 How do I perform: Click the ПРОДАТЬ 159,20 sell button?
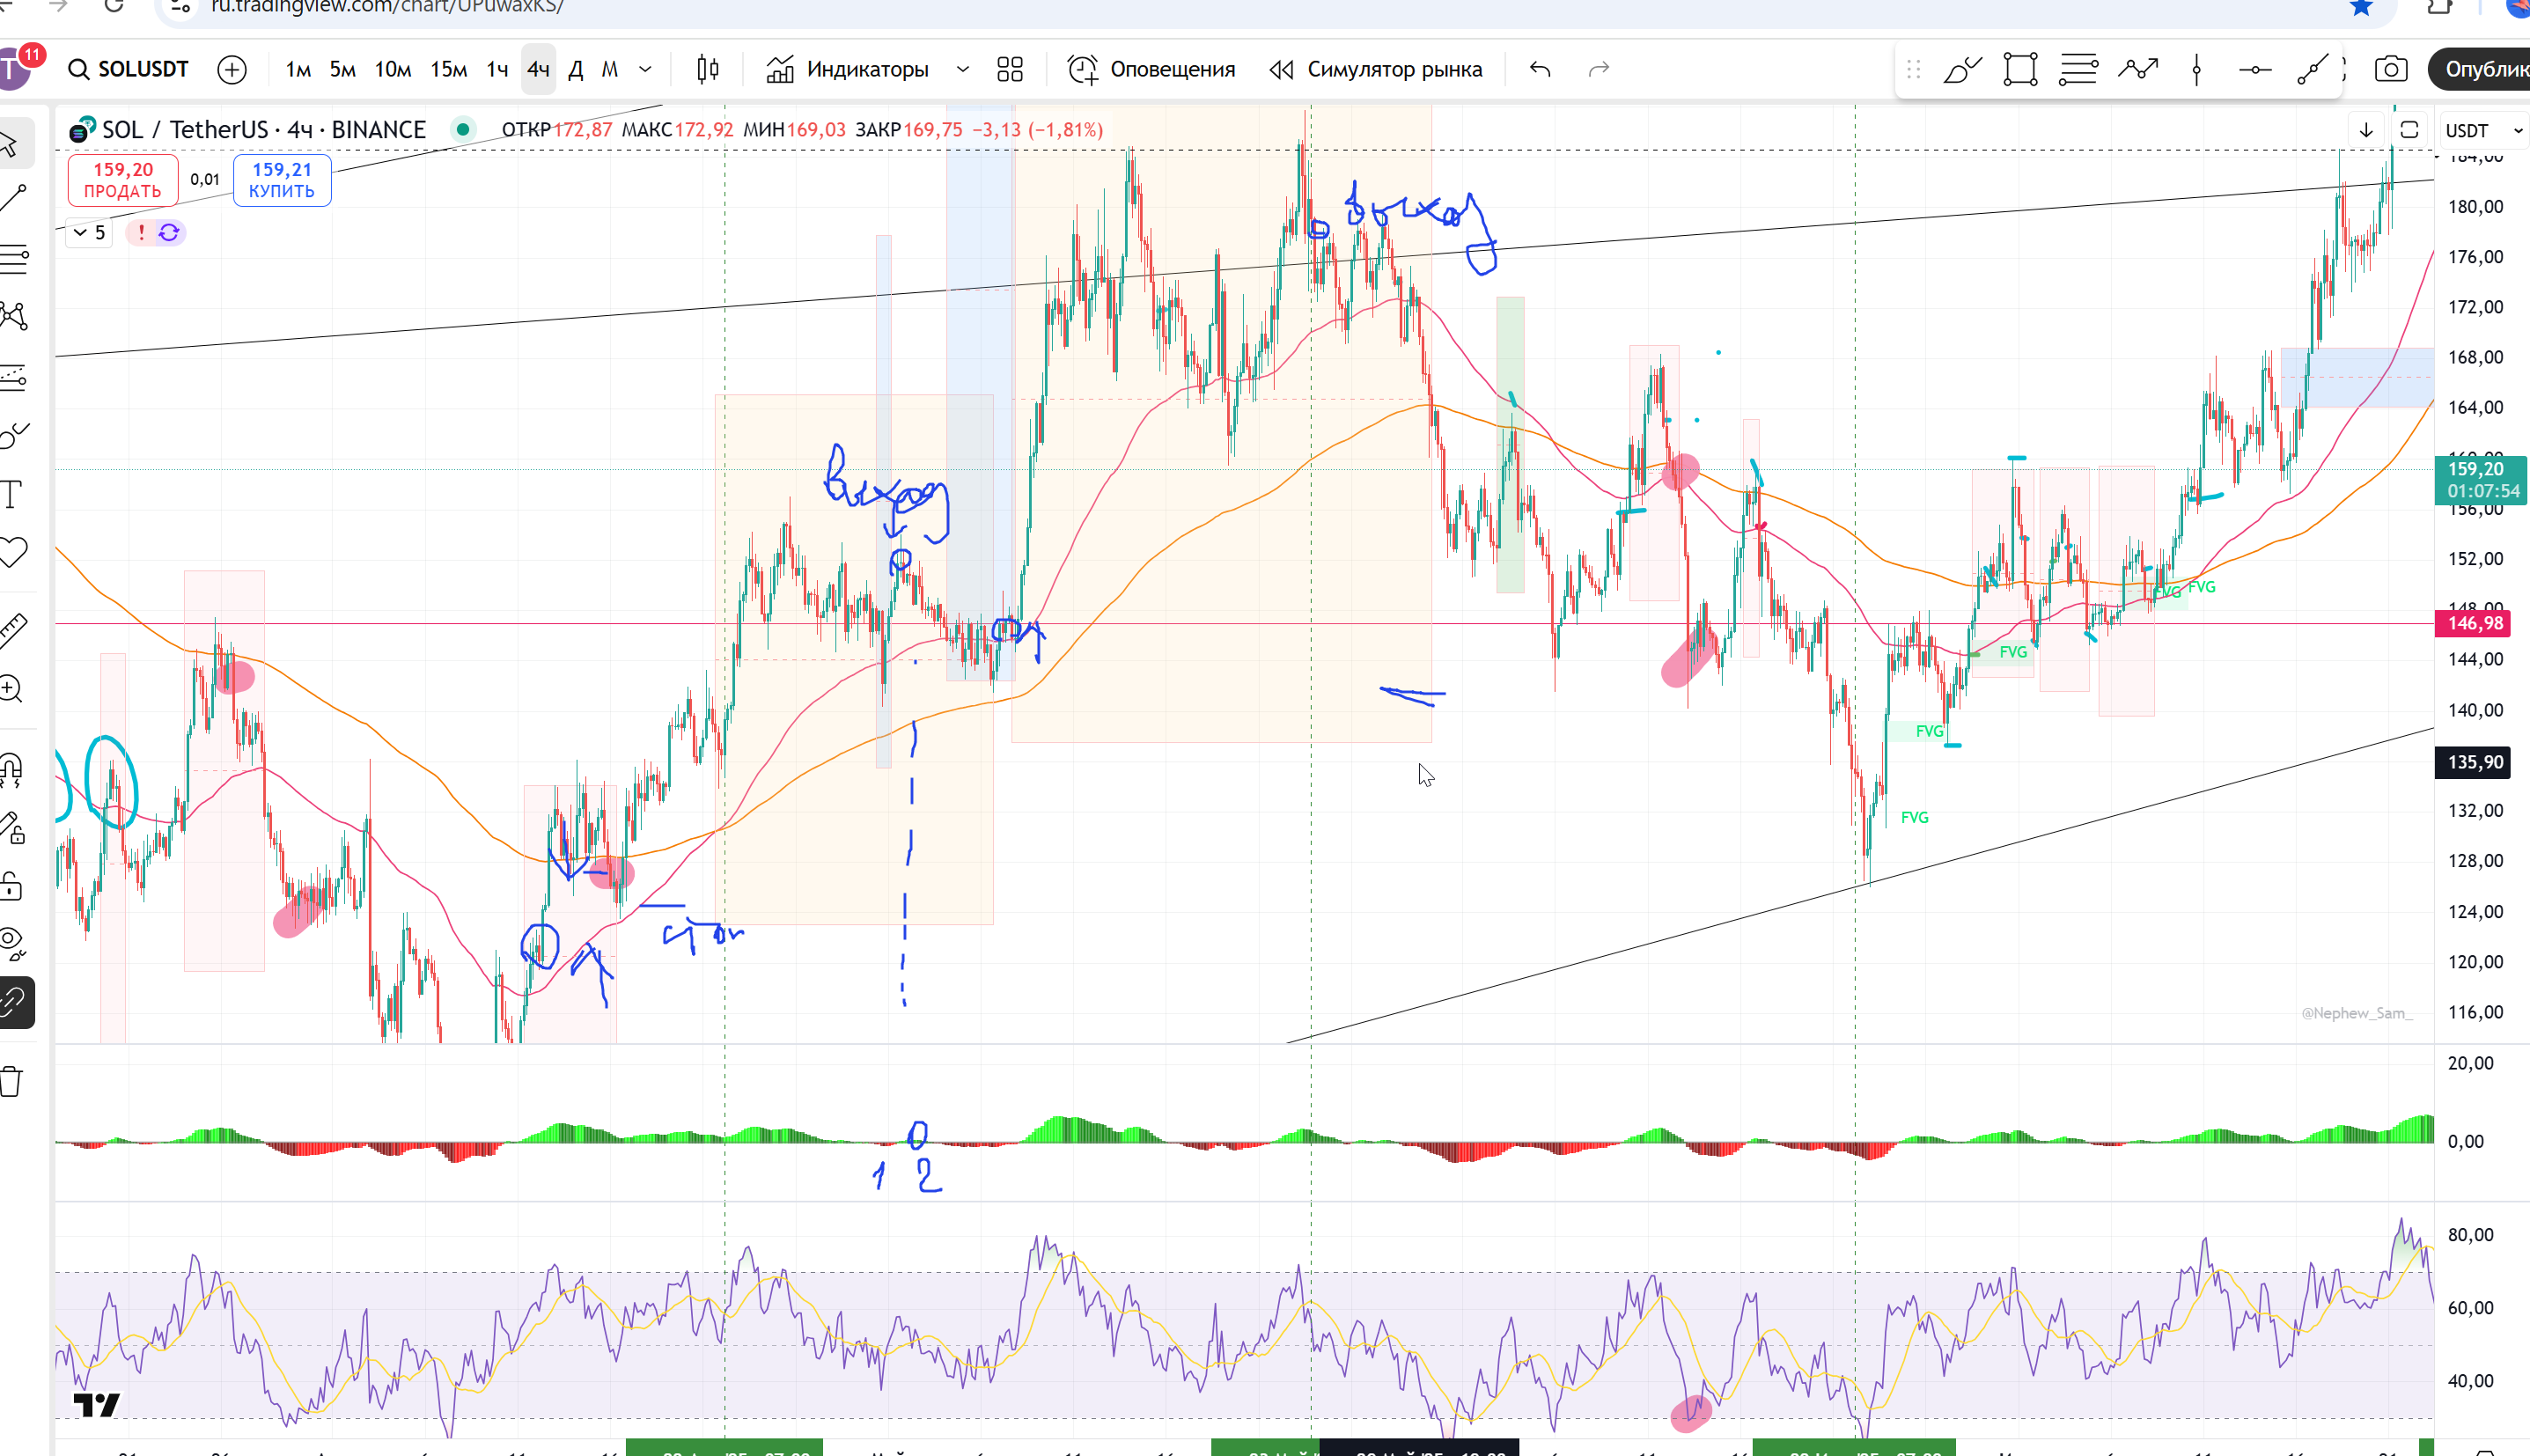(123, 180)
